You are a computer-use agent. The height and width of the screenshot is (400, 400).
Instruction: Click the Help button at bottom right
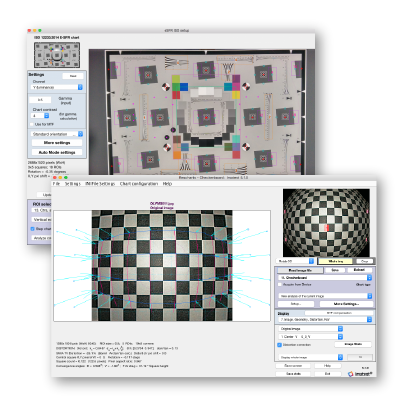coord(327,366)
